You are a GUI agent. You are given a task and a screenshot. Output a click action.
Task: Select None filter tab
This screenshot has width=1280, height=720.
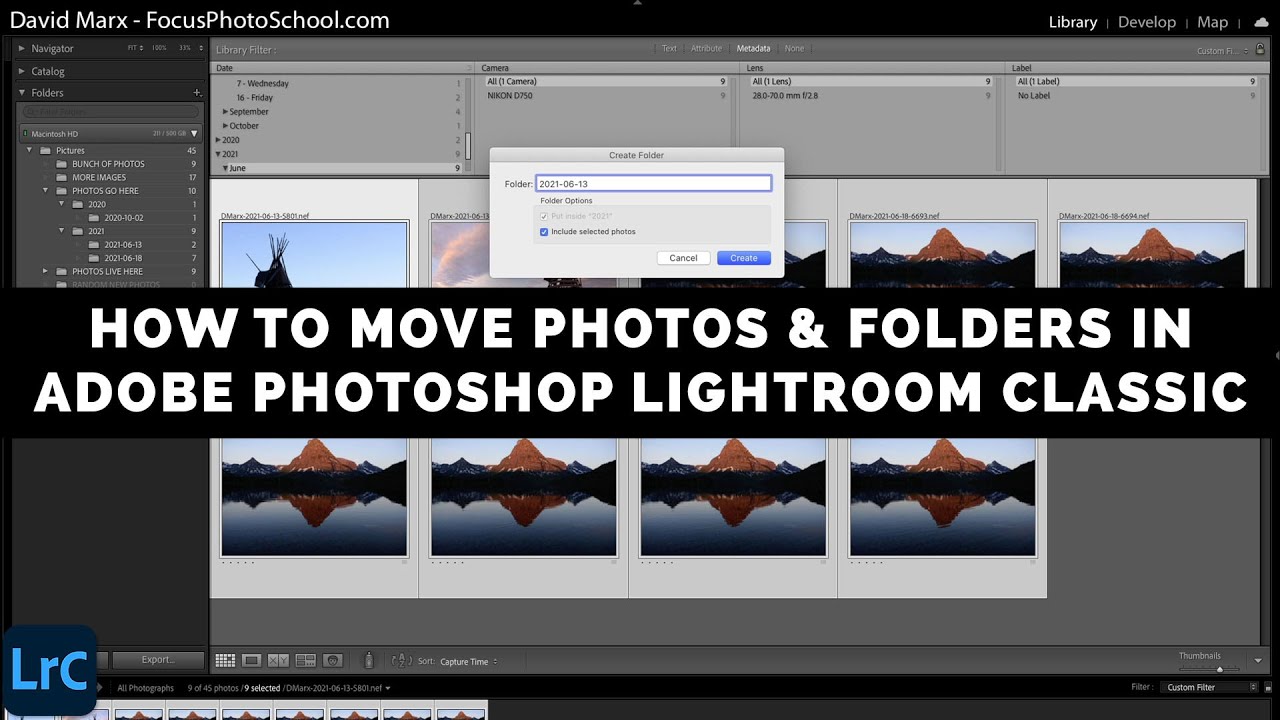click(794, 48)
